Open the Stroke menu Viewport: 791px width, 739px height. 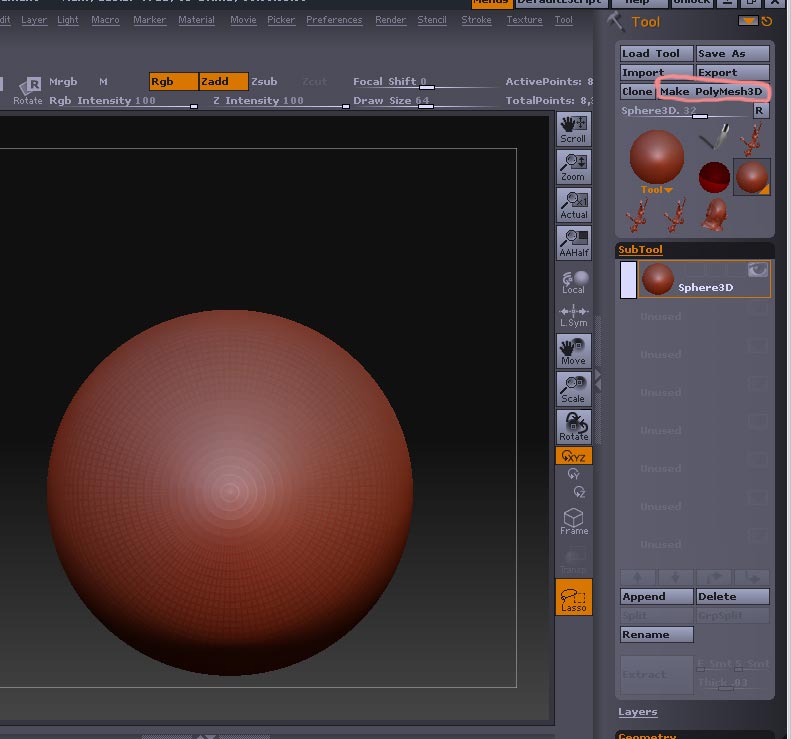[476, 20]
